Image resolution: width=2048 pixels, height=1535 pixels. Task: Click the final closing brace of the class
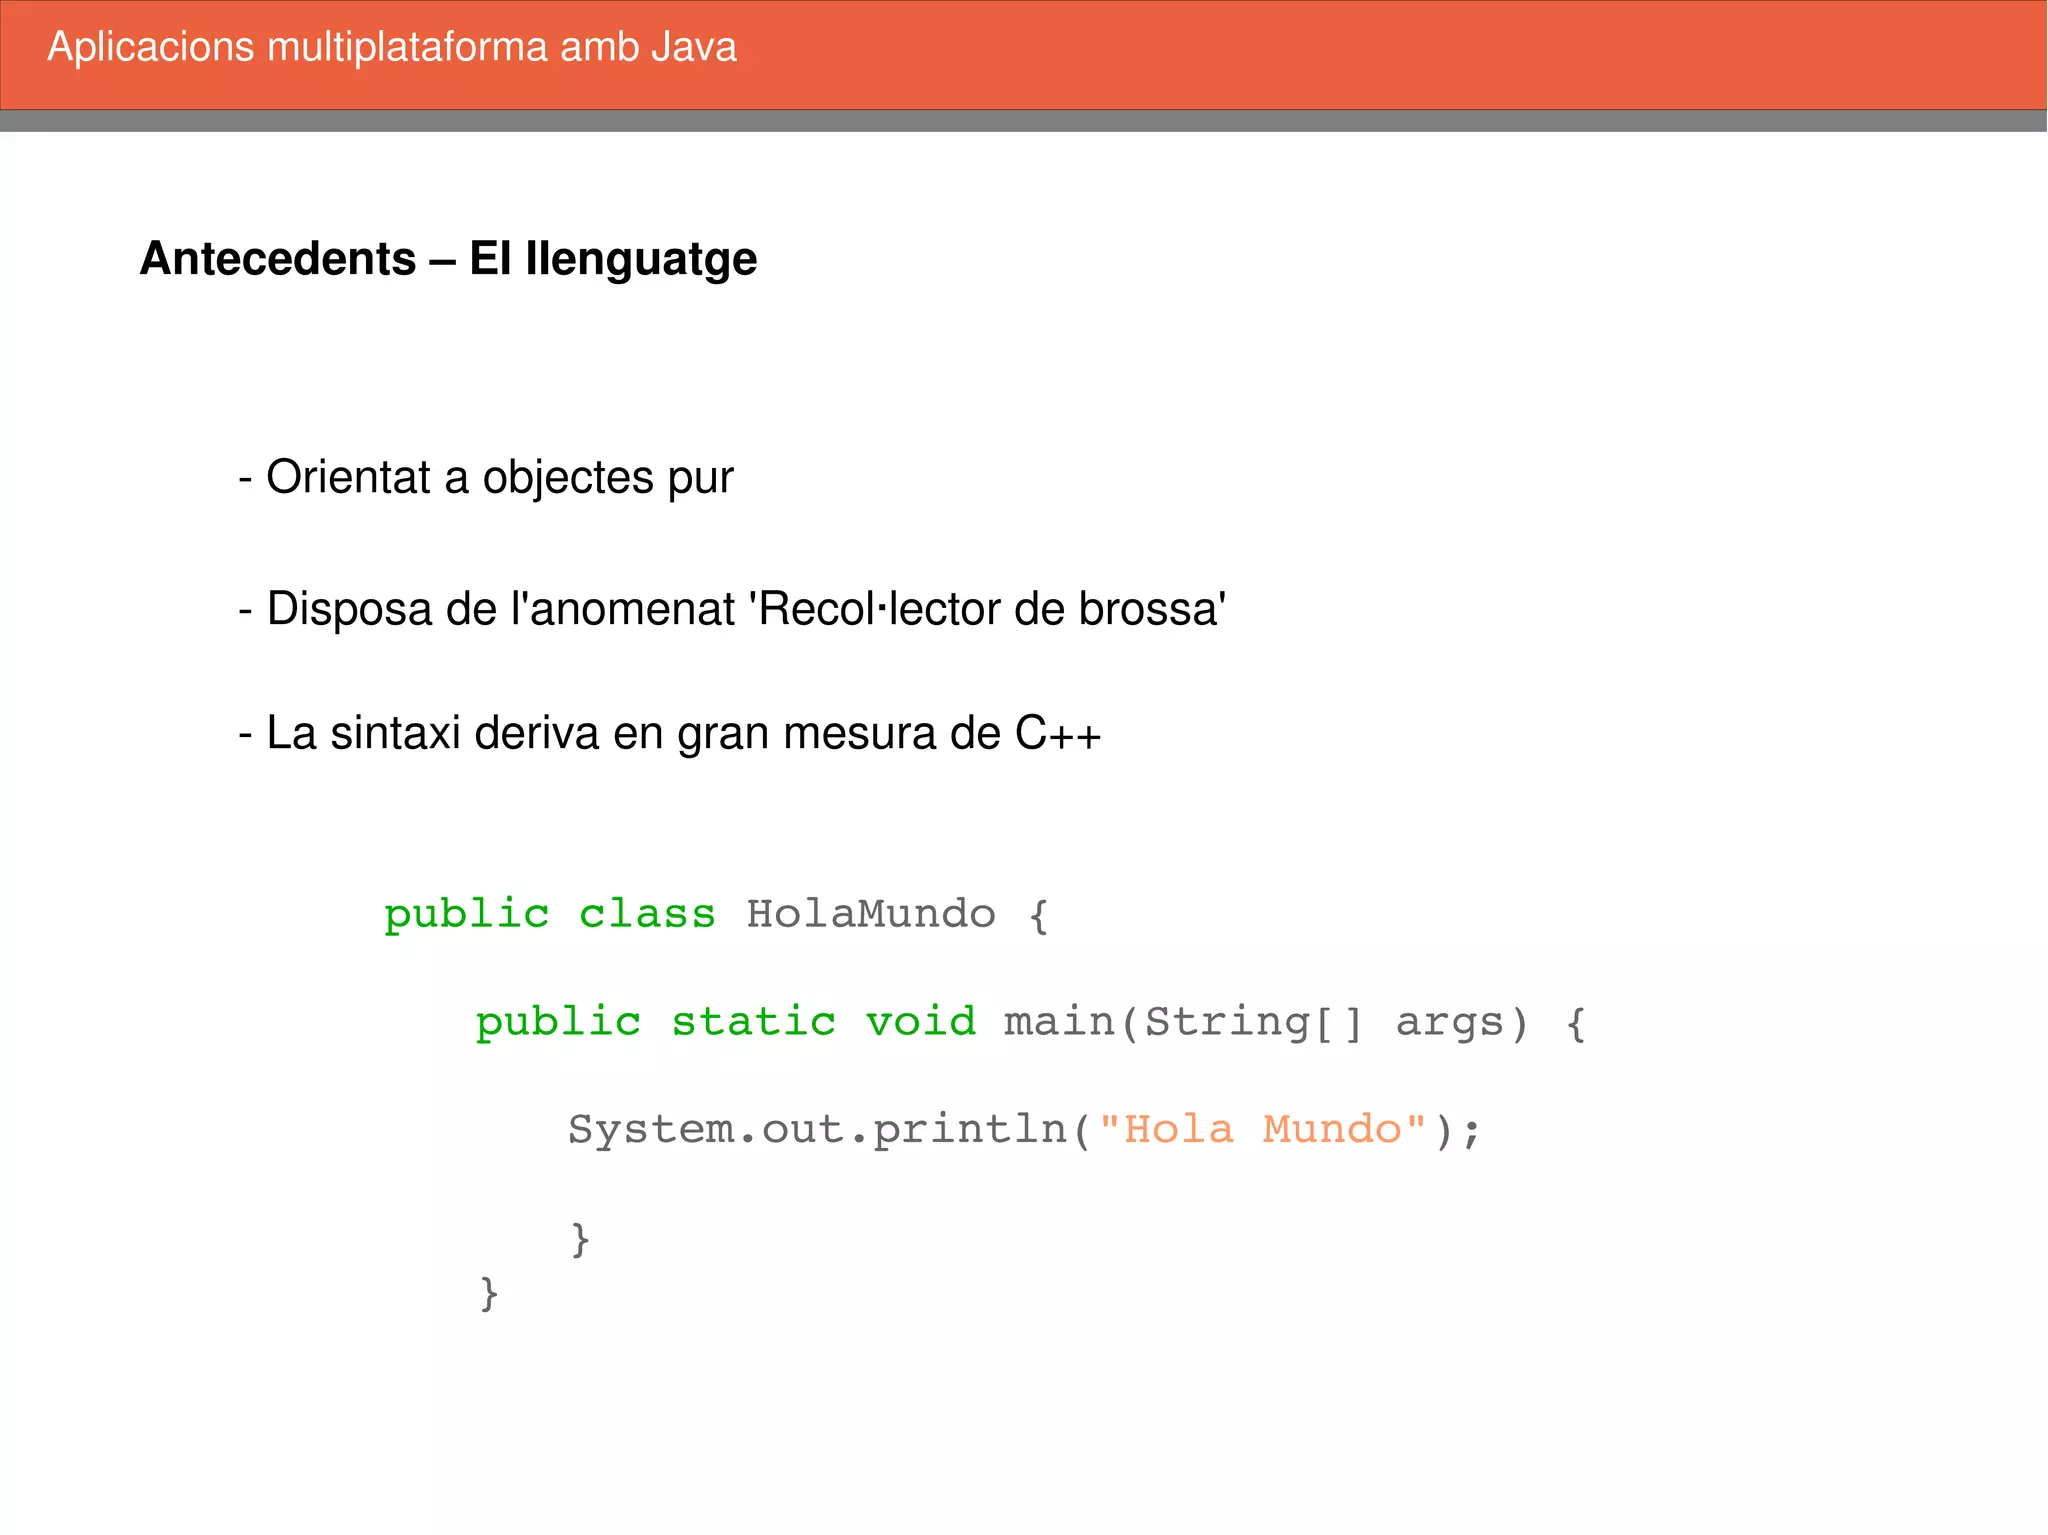[x=489, y=1294]
